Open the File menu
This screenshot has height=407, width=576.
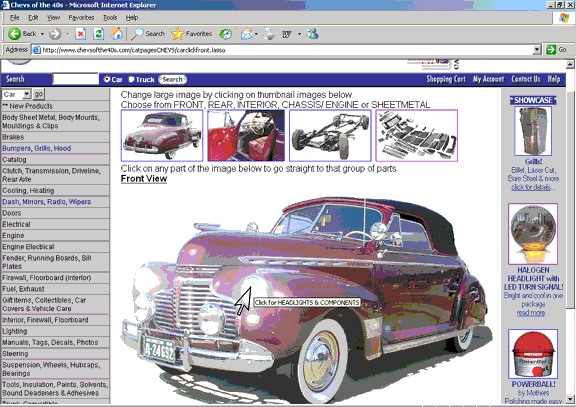click(14, 18)
